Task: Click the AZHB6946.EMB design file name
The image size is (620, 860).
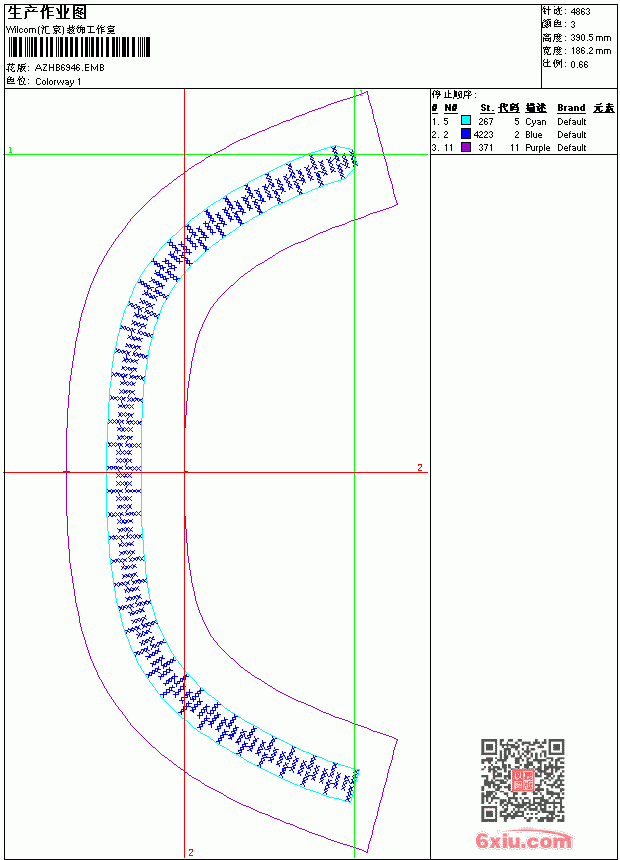Action: 69,68
